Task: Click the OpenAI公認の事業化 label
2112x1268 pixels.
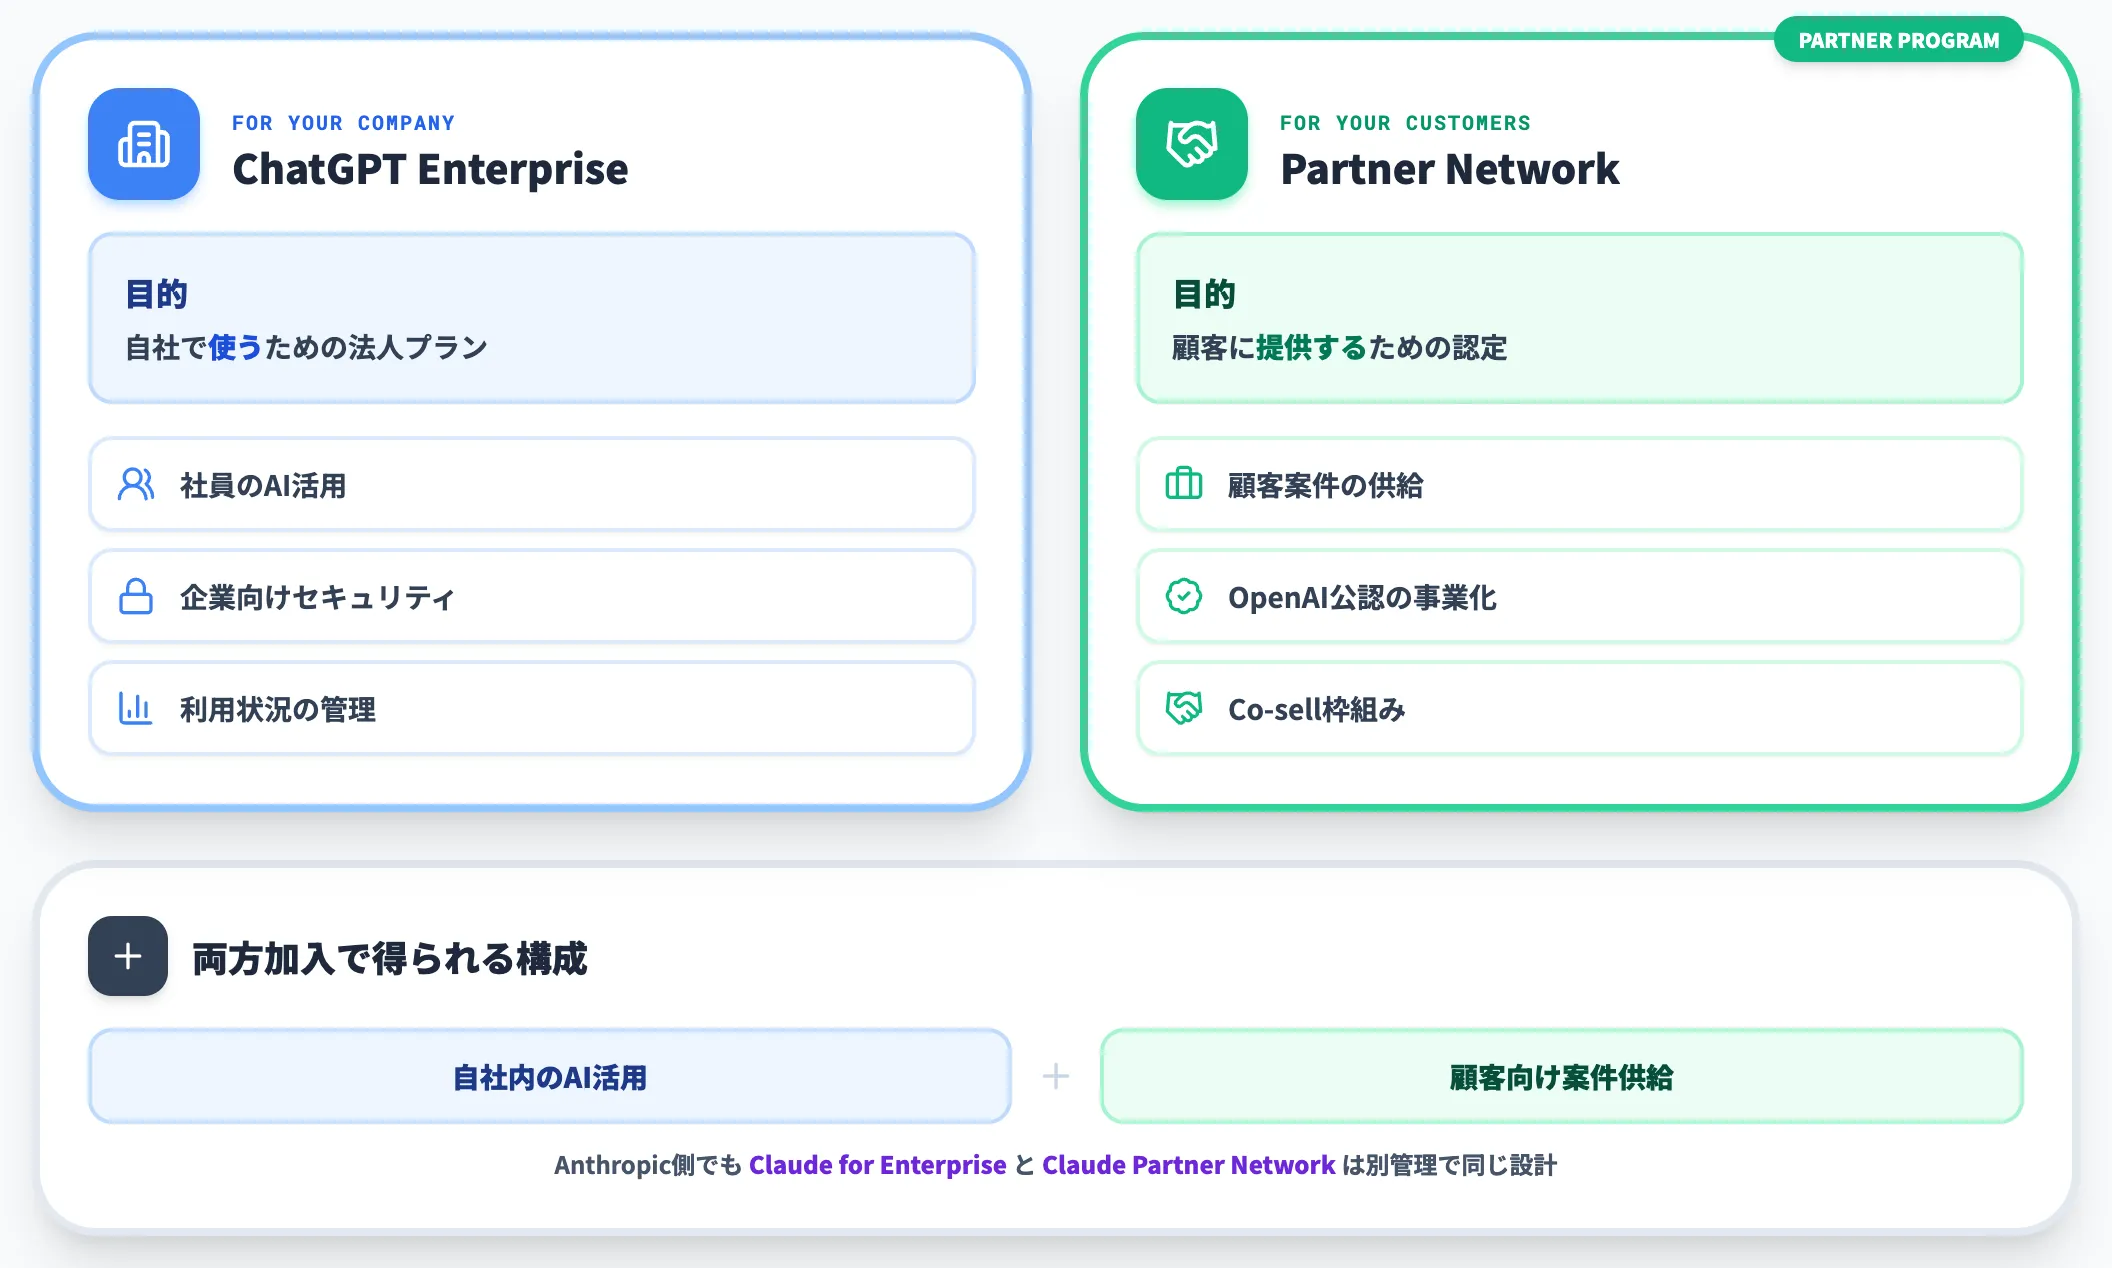Action: (1362, 598)
